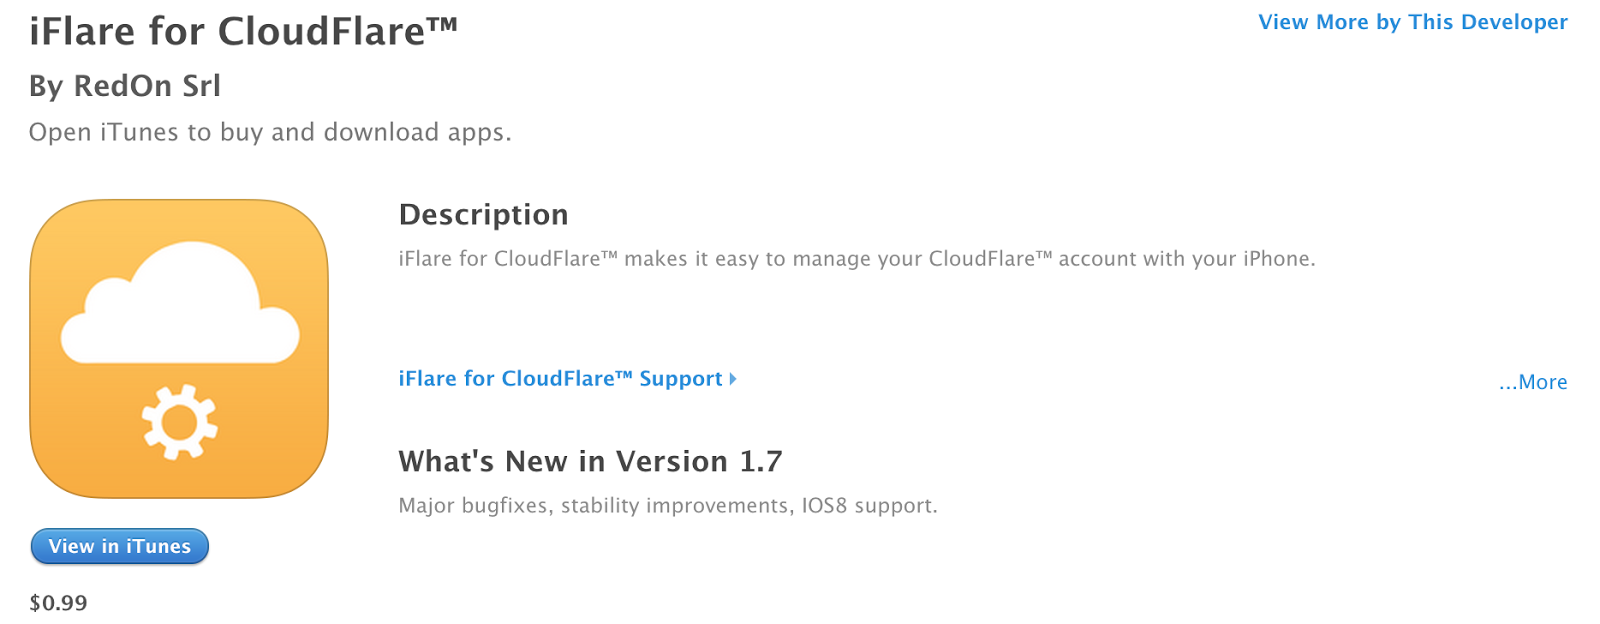Open the iFlare for CloudFlare Support link

coord(559,379)
